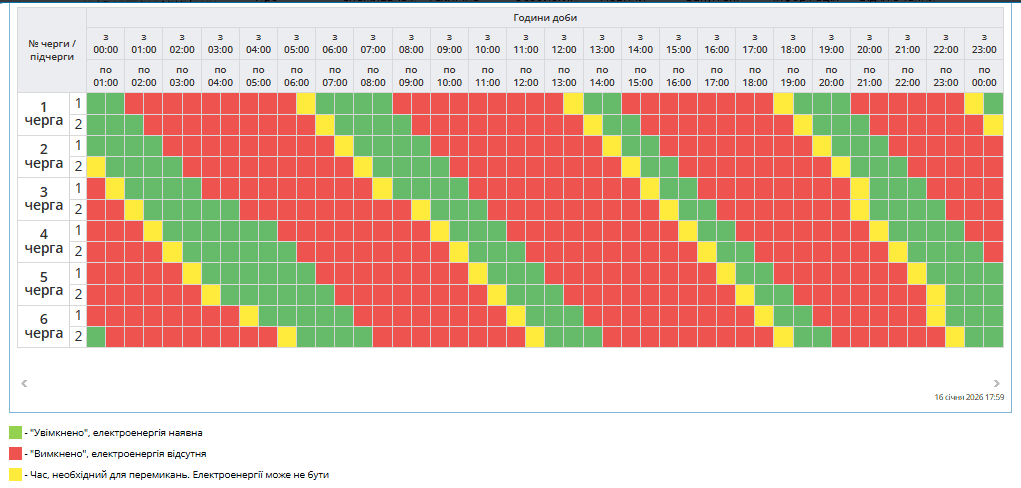Click the "з 23:00" hour header cell
The width and height of the screenshot is (1021, 488).
[x=984, y=42]
